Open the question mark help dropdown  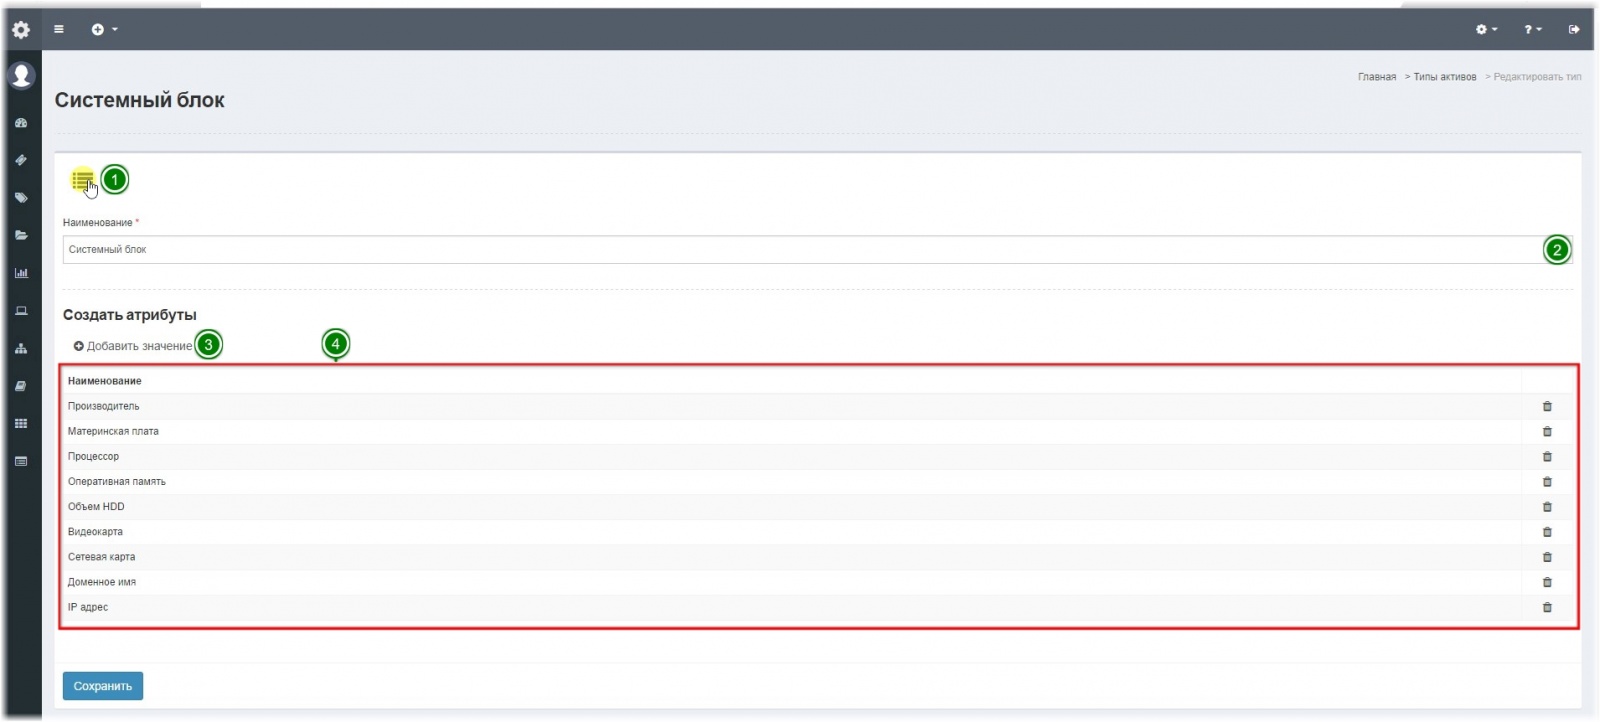tap(1532, 29)
